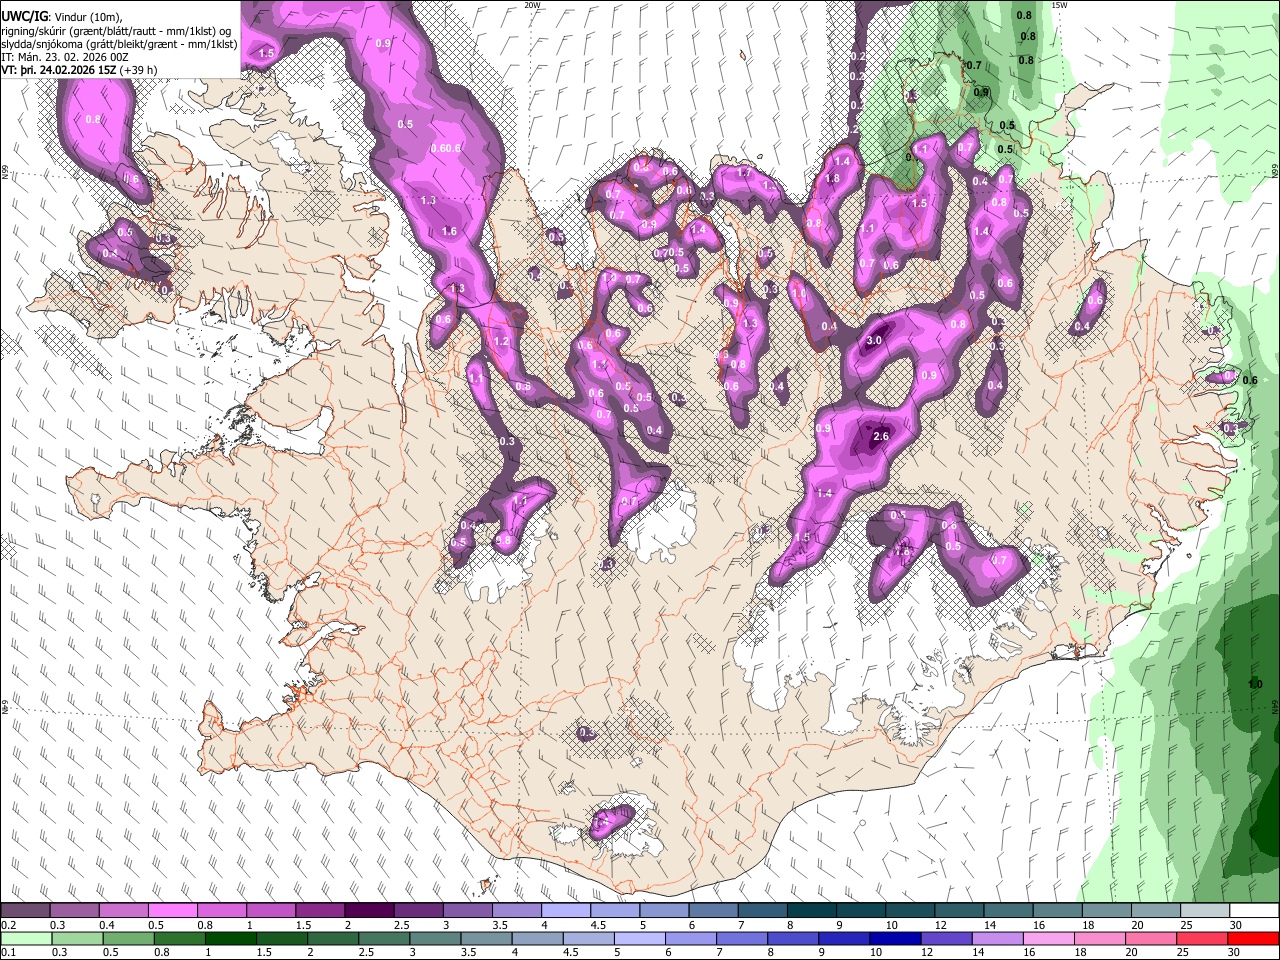Click the 1.8 value in northern purple band
Image resolution: width=1280 pixels, height=960 pixels.
(832, 178)
